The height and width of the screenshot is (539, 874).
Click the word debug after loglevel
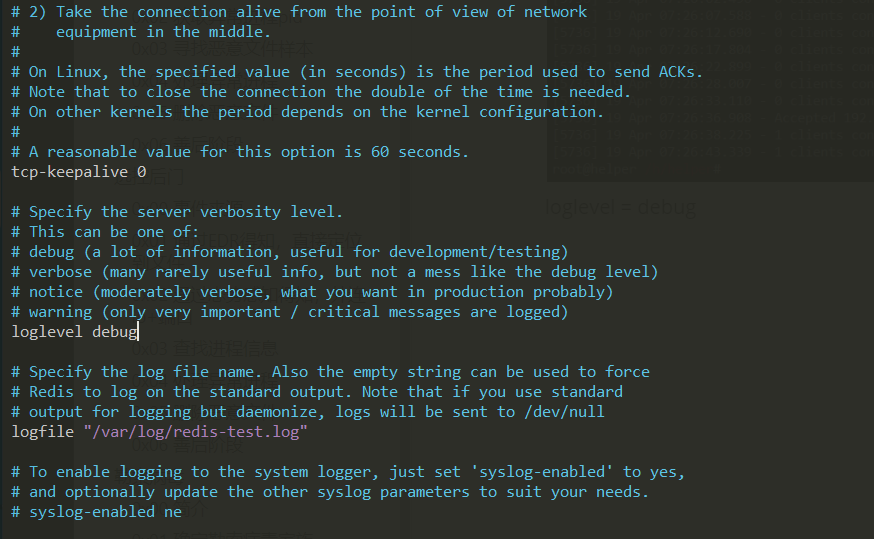click(114, 332)
